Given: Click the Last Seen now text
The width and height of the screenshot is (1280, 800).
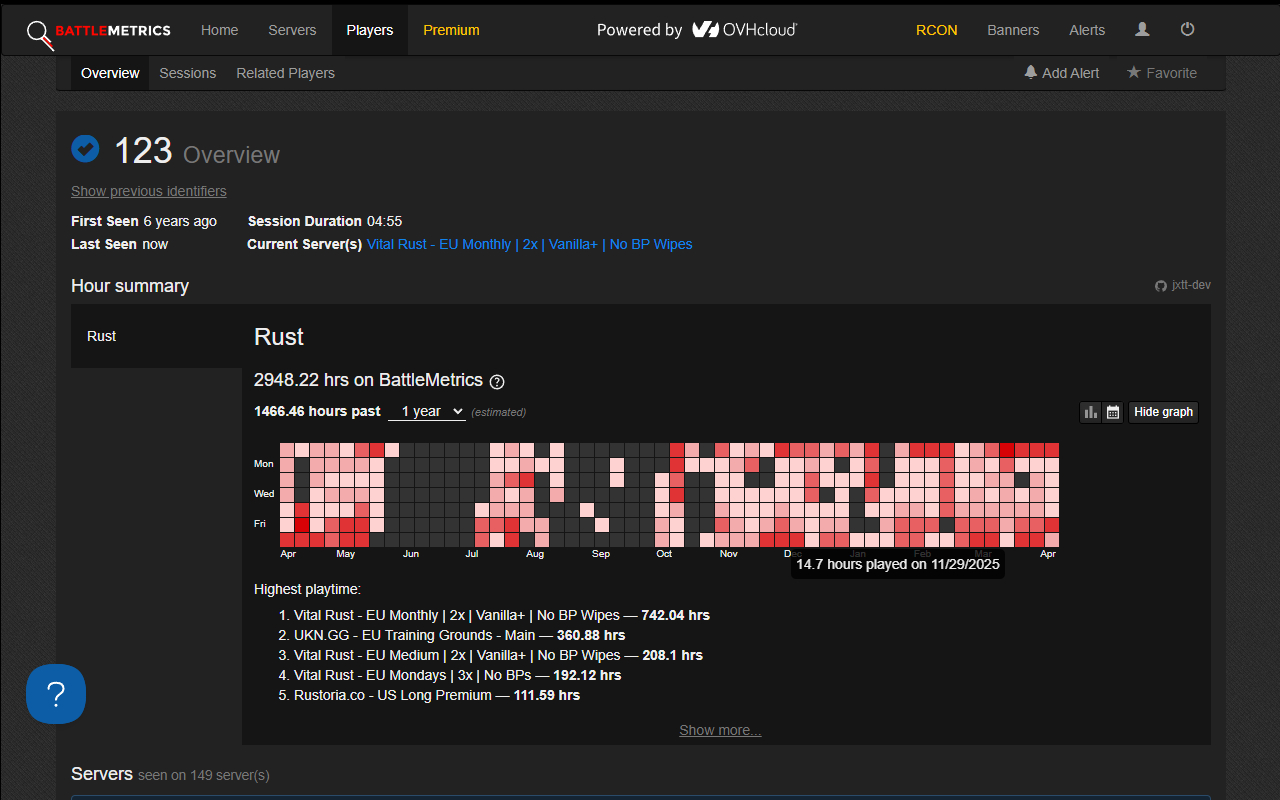Looking at the screenshot, I should [120, 244].
